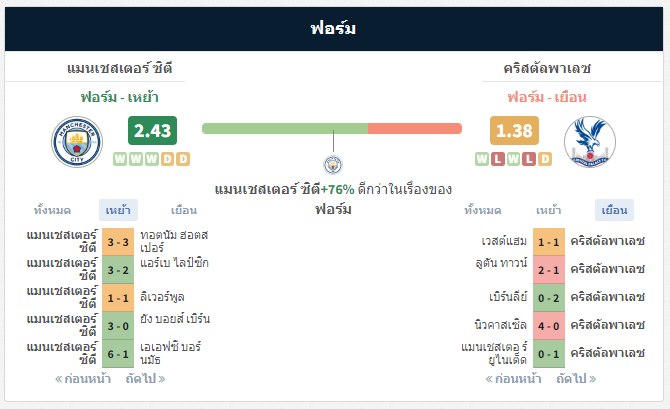
Task: Click small Manchester City badge under form bar
Action: (333, 165)
